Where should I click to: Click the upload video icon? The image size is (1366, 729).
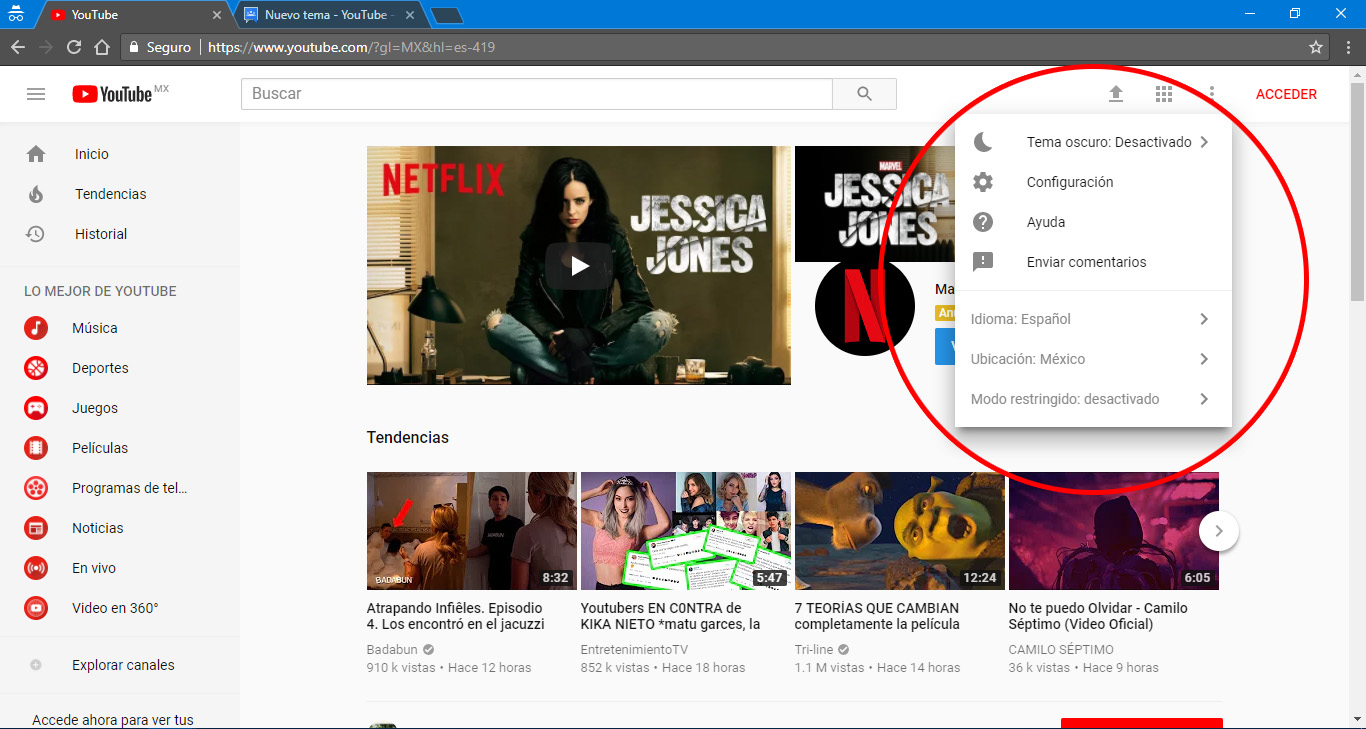(x=1116, y=94)
